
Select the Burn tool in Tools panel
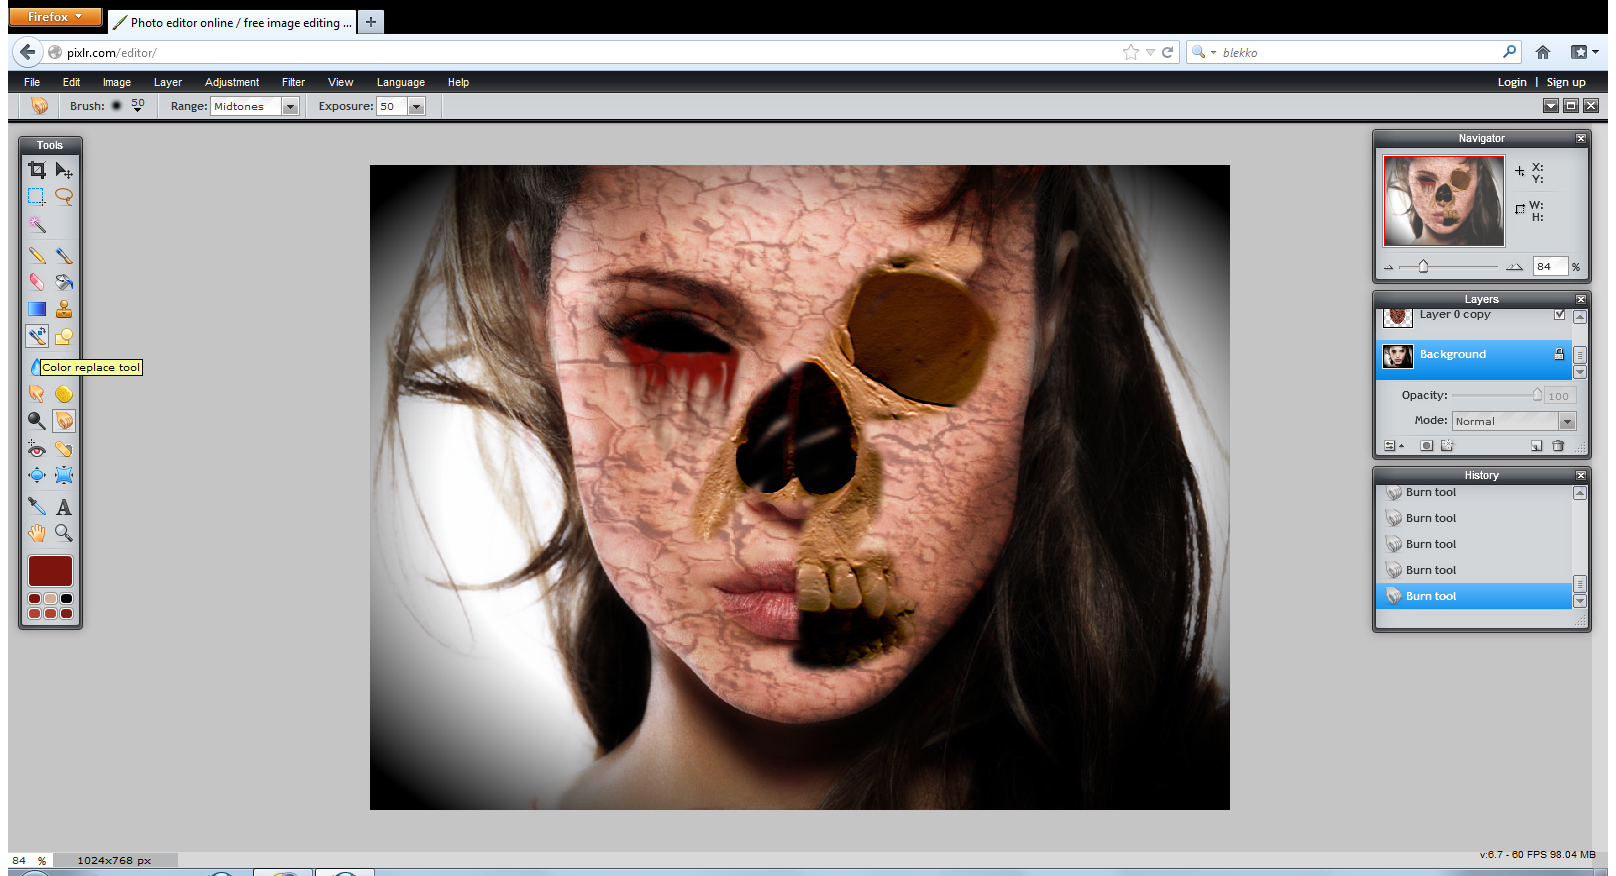64,421
